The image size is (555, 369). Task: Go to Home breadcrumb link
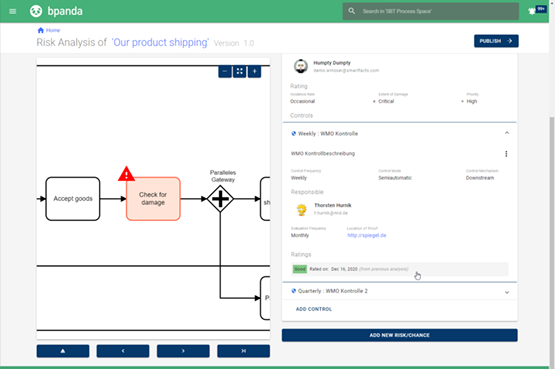tap(53, 30)
